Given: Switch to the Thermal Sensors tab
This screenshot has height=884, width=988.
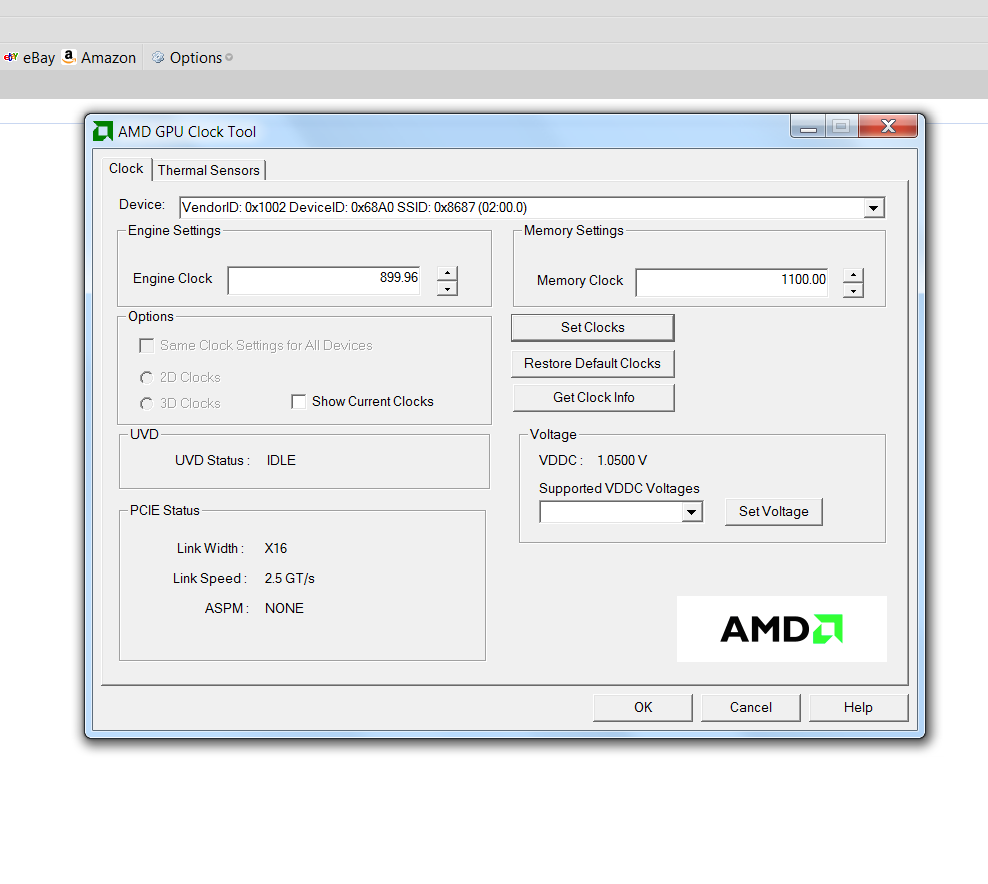Looking at the screenshot, I should pos(209,170).
